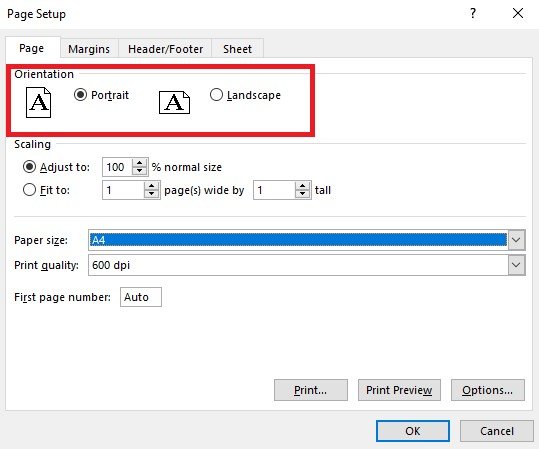The height and width of the screenshot is (449, 539).
Task: Switch to the Sheet tab
Action: tap(238, 49)
